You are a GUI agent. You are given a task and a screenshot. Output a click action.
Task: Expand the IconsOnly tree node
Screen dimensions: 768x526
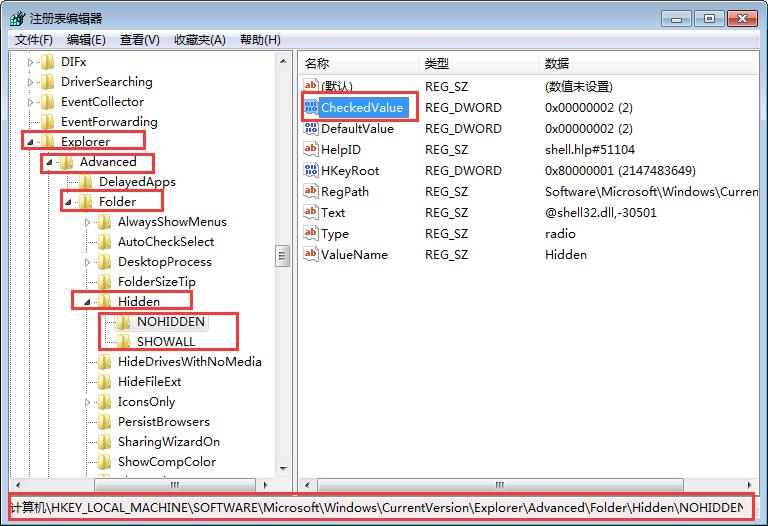pos(87,402)
